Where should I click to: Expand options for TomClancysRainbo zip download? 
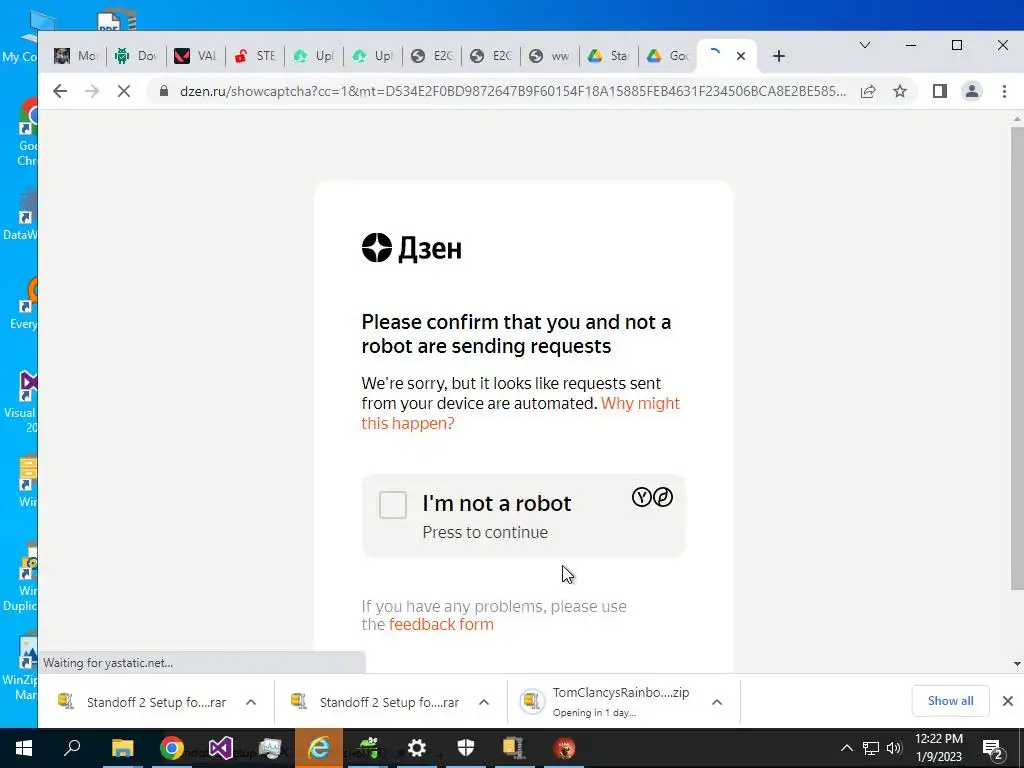coord(716,702)
